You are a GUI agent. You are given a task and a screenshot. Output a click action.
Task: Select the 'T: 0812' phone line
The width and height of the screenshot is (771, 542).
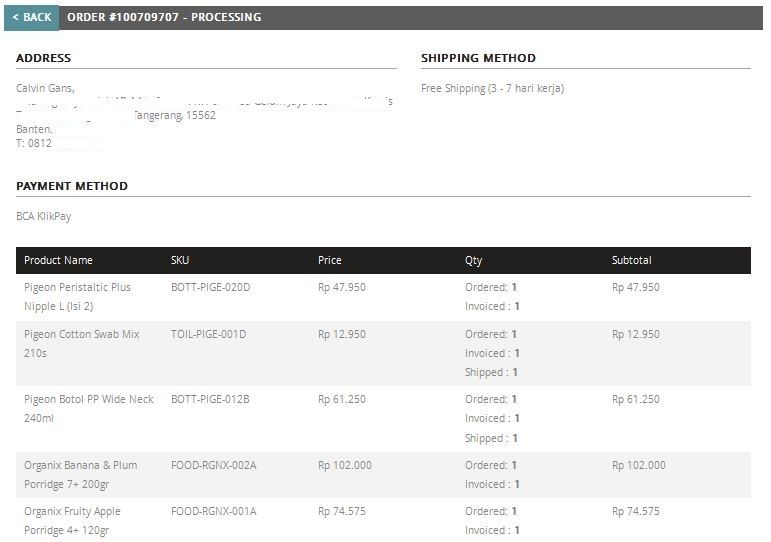pyautogui.click(x=34, y=143)
